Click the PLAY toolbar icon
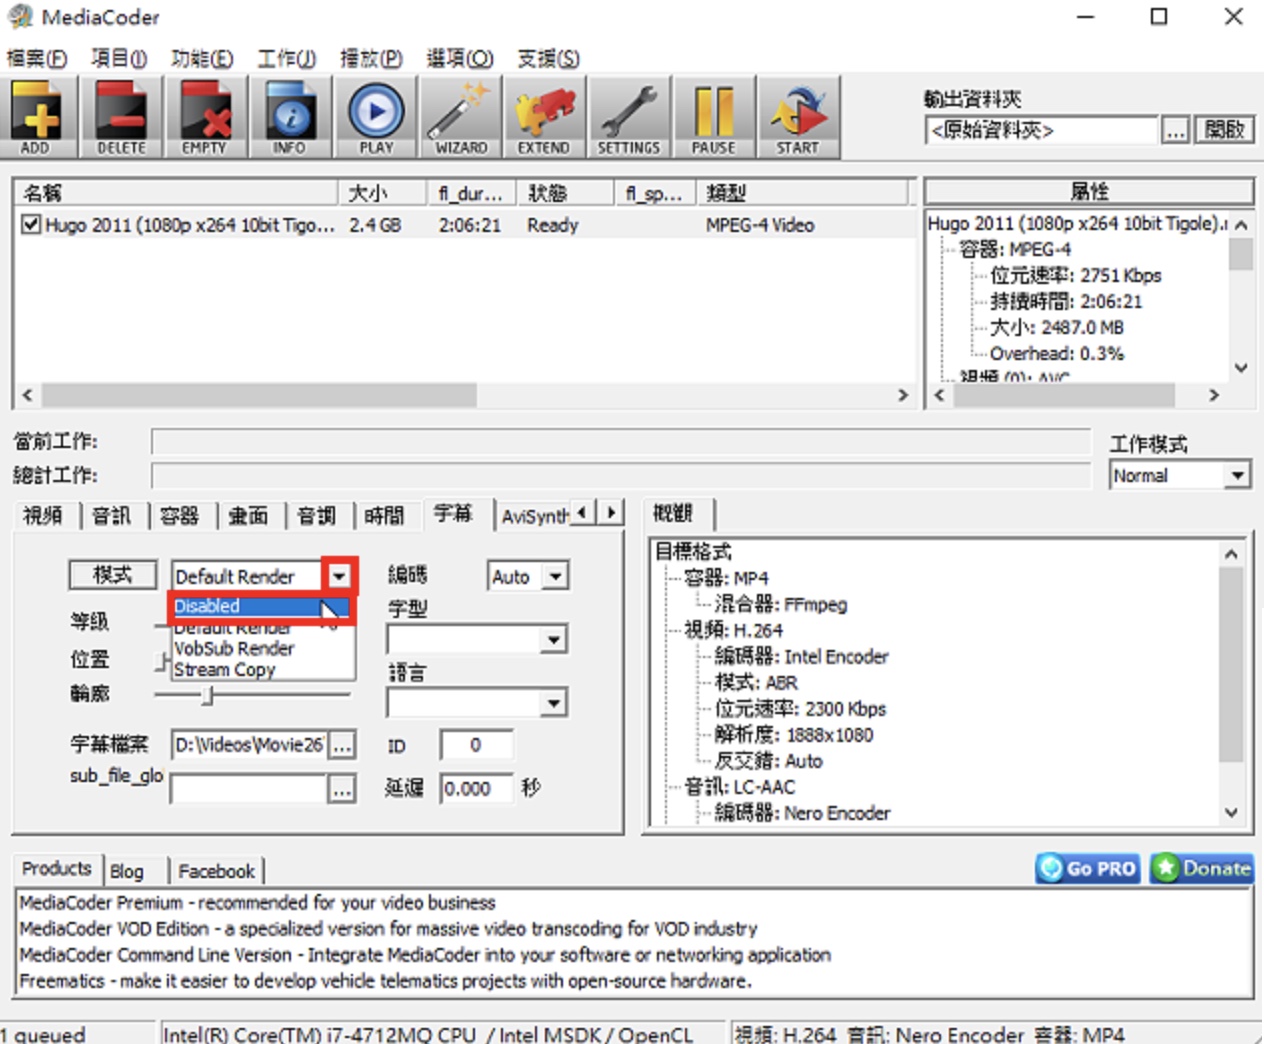The width and height of the screenshot is (1264, 1044). click(x=376, y=117)
